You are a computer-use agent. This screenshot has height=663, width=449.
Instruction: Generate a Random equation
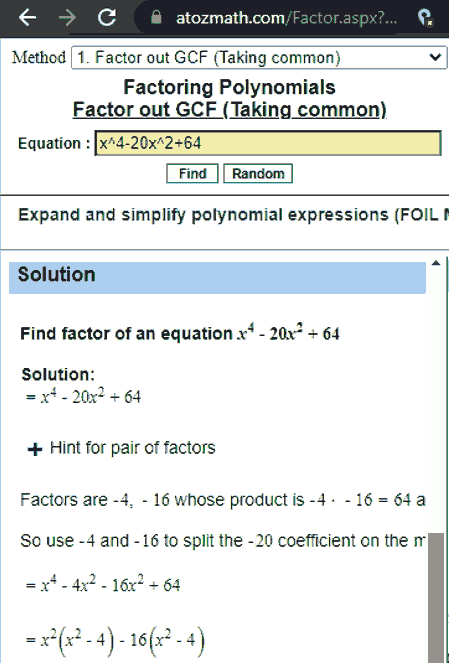coord(258,174)
